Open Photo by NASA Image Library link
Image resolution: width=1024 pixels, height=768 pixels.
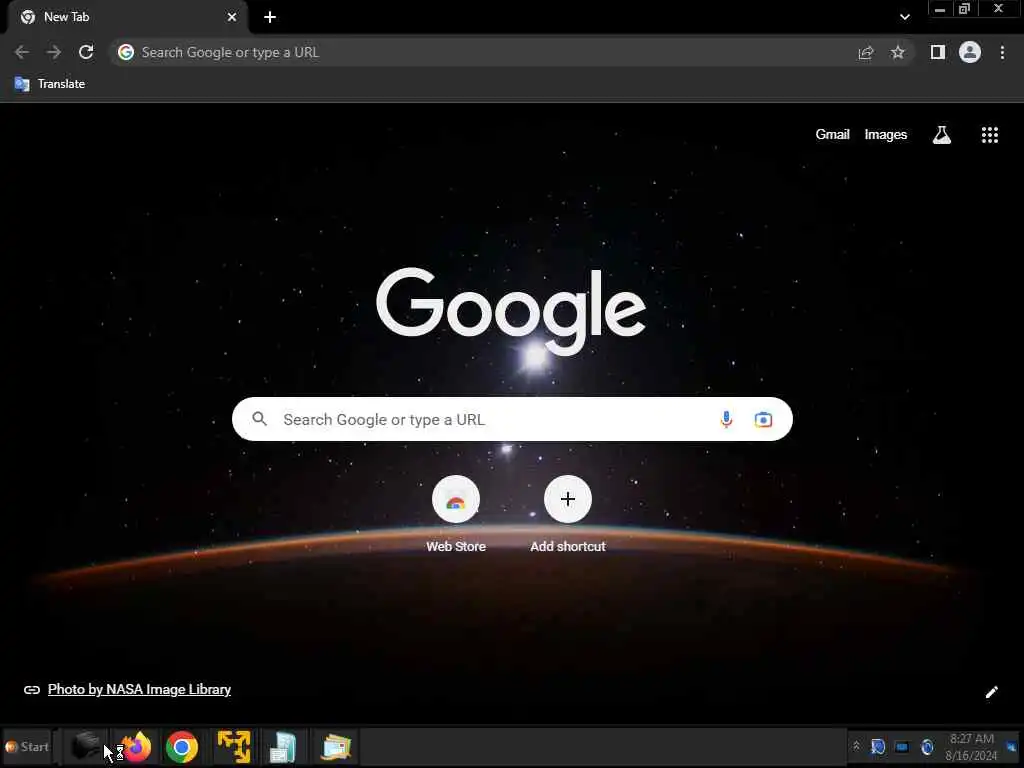(139, 690)
